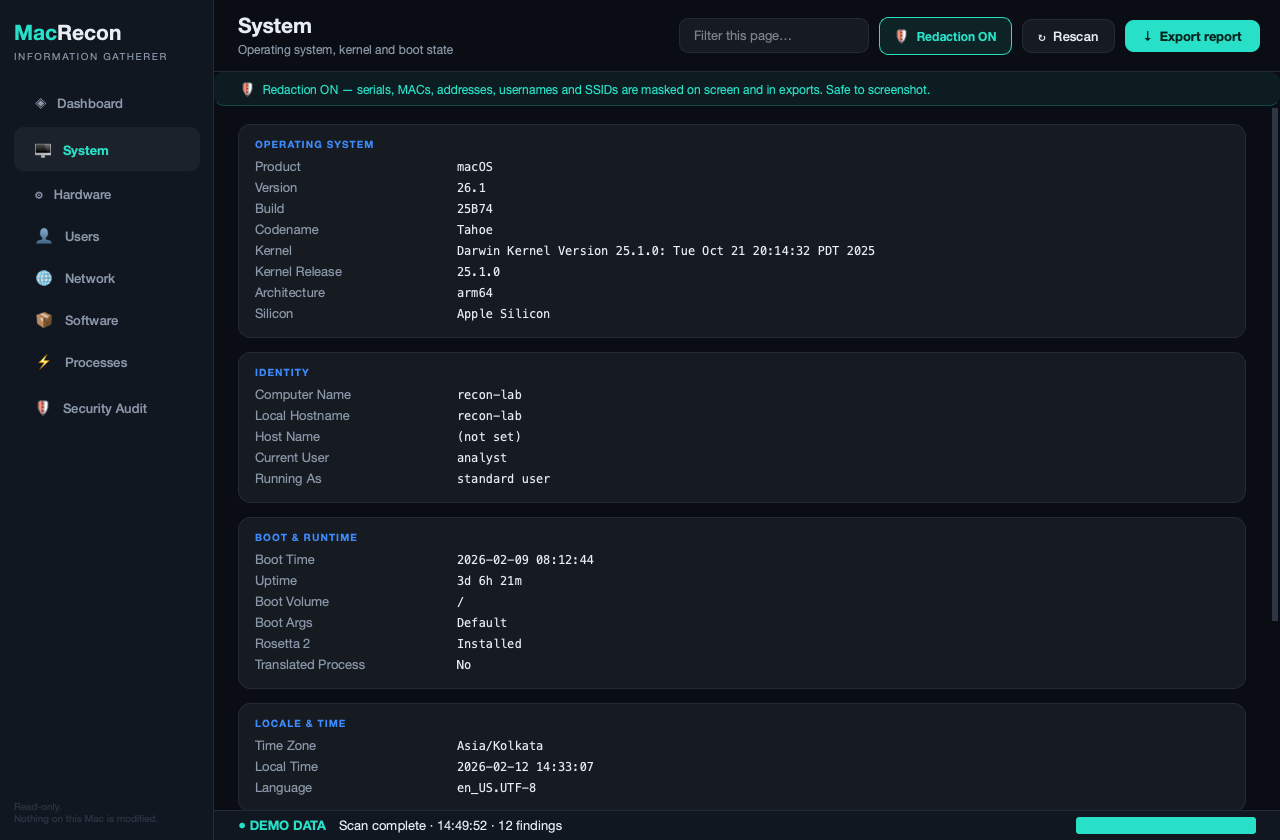Click the vertical scrollbar of the page
This screenshot has height=840, width=1280.
pyautogui.click(x=1274, y=365)
